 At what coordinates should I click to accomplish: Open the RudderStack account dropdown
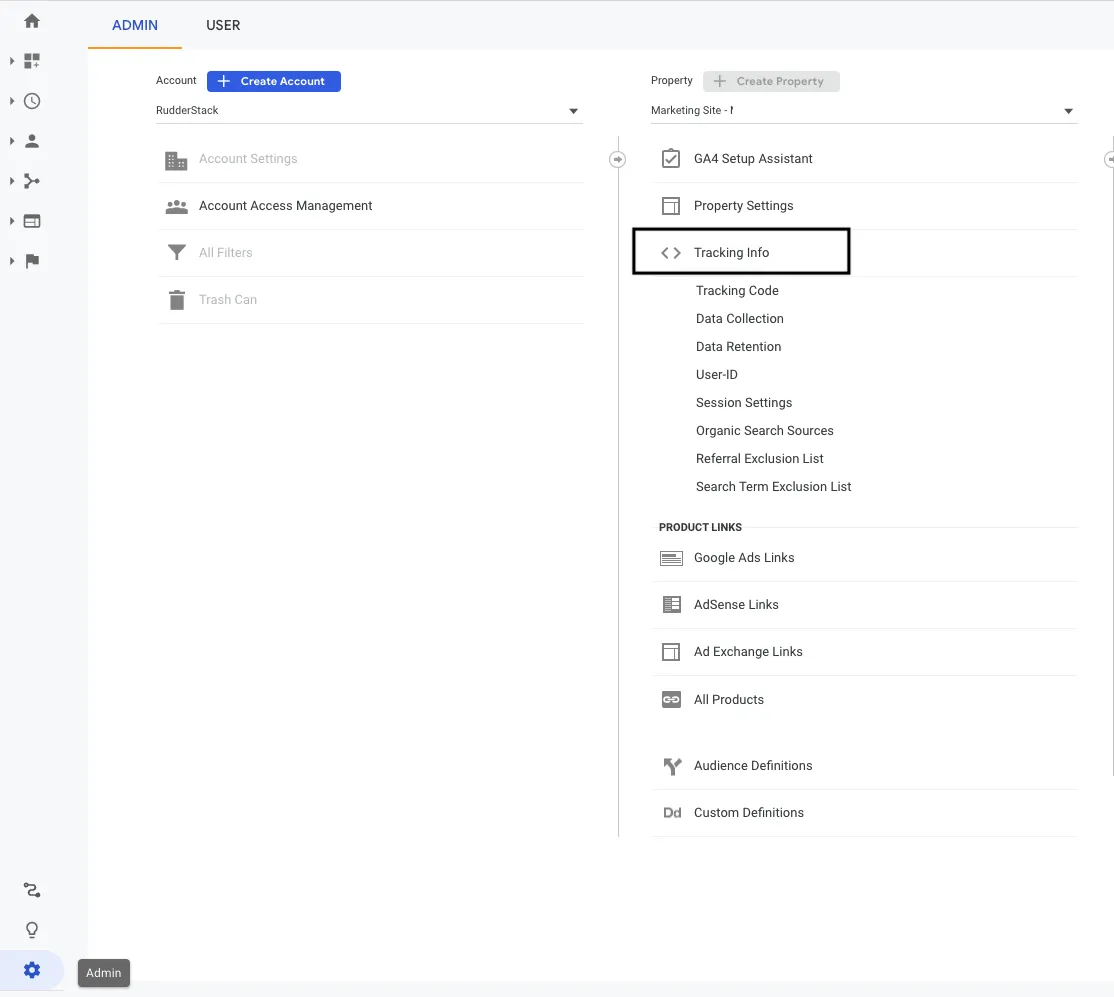pos(369,111)
